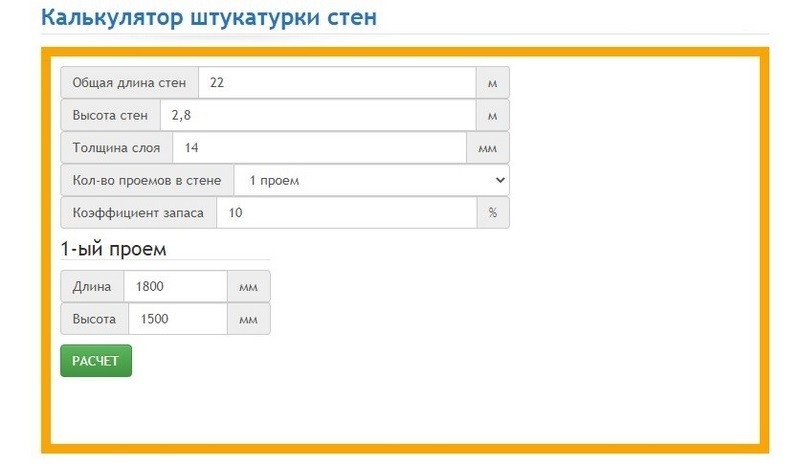Click the 'Кол-во проемов в стене' label
This screenshot has height=466, width=800.
[x=147, y=180]
